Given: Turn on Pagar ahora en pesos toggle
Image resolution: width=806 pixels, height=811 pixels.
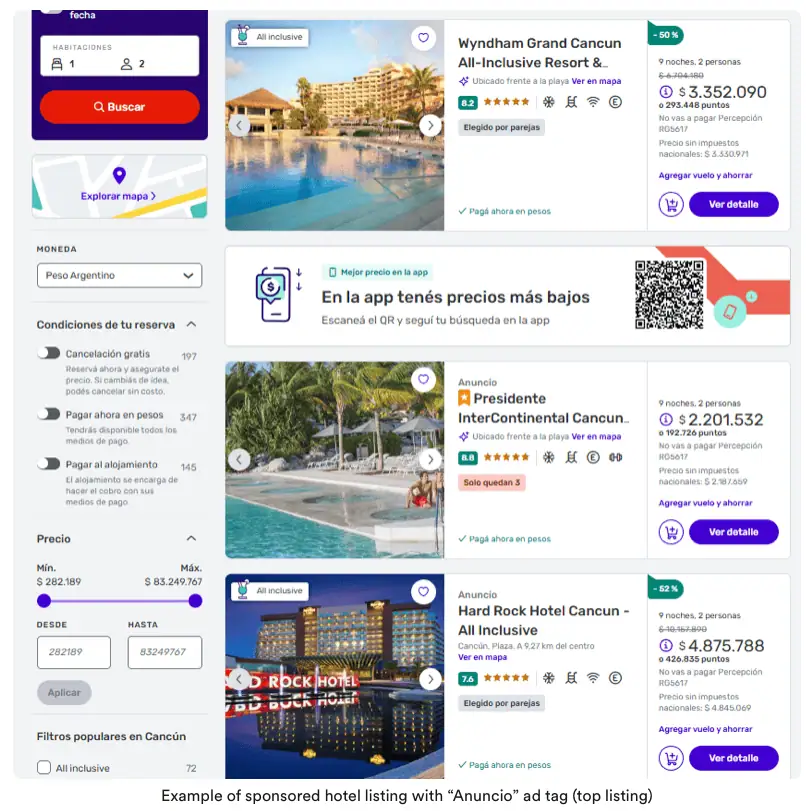Looking at the screenshot, I should 49,414.
